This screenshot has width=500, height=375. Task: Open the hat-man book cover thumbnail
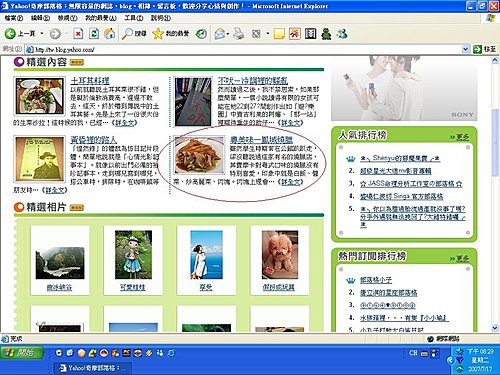(39, 159)
